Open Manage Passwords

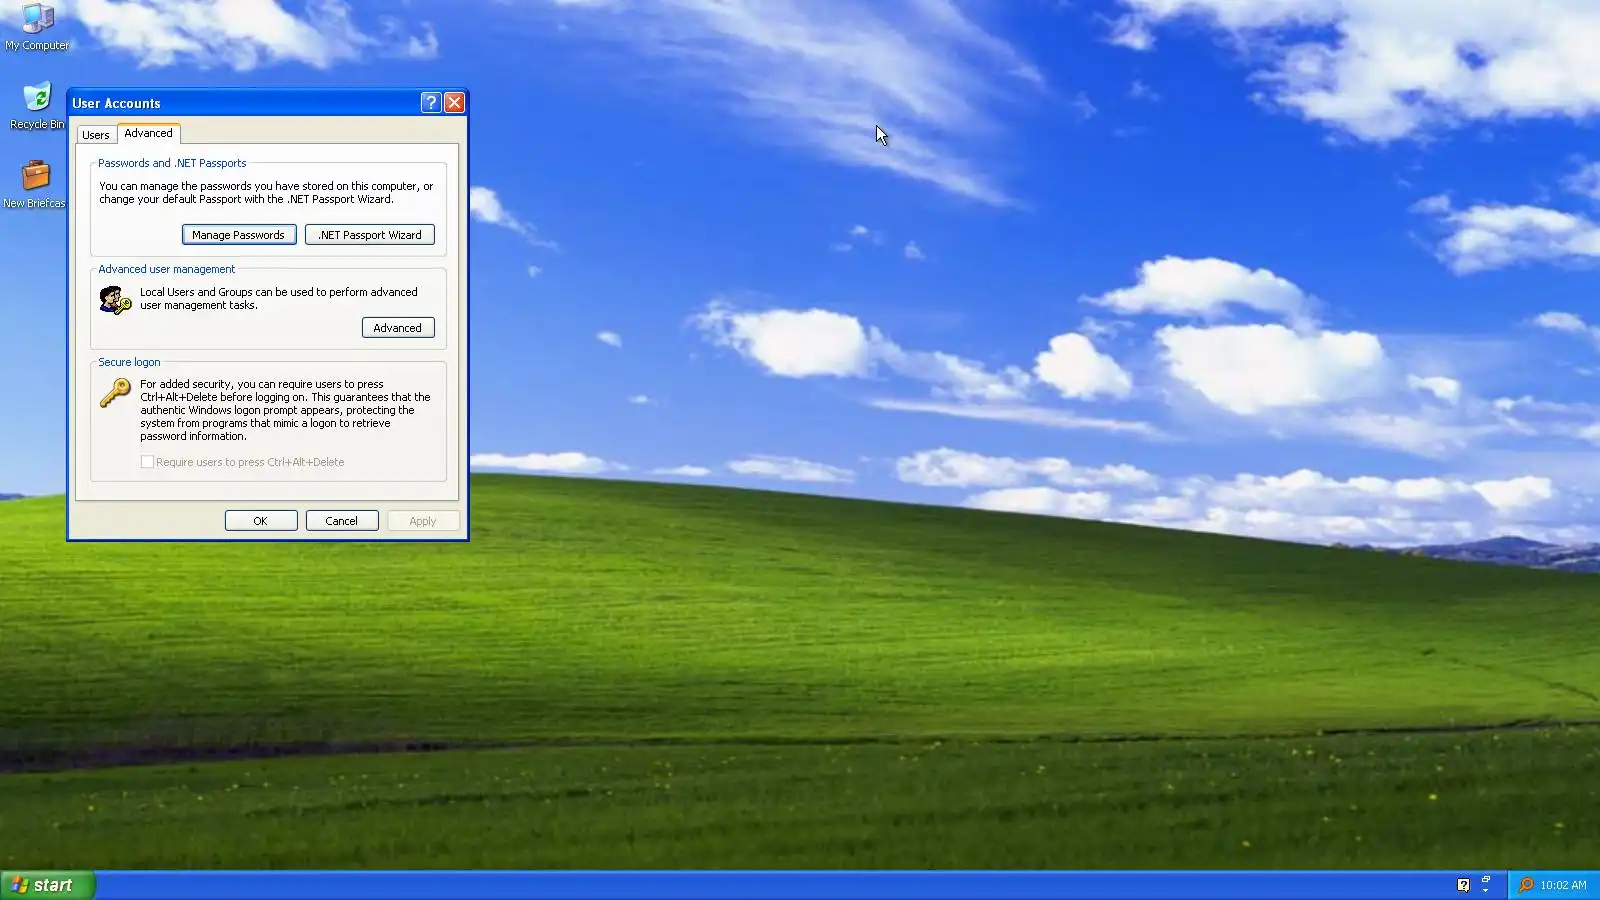click(x=239, y=235)
